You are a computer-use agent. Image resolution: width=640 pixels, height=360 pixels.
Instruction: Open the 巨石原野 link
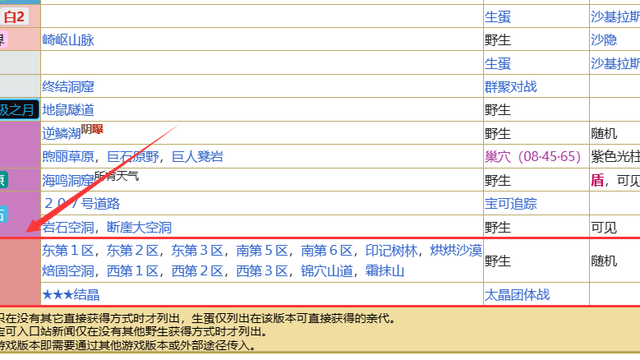[x=133, y=156]
